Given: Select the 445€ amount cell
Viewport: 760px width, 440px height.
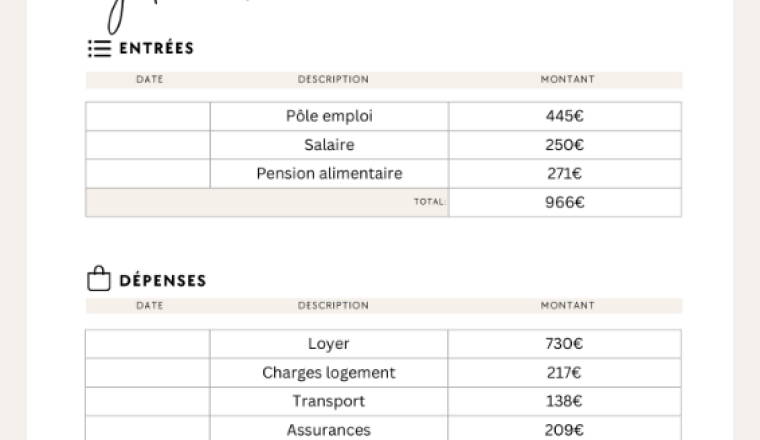Looking at the screenshot, I should coord(565,116).
